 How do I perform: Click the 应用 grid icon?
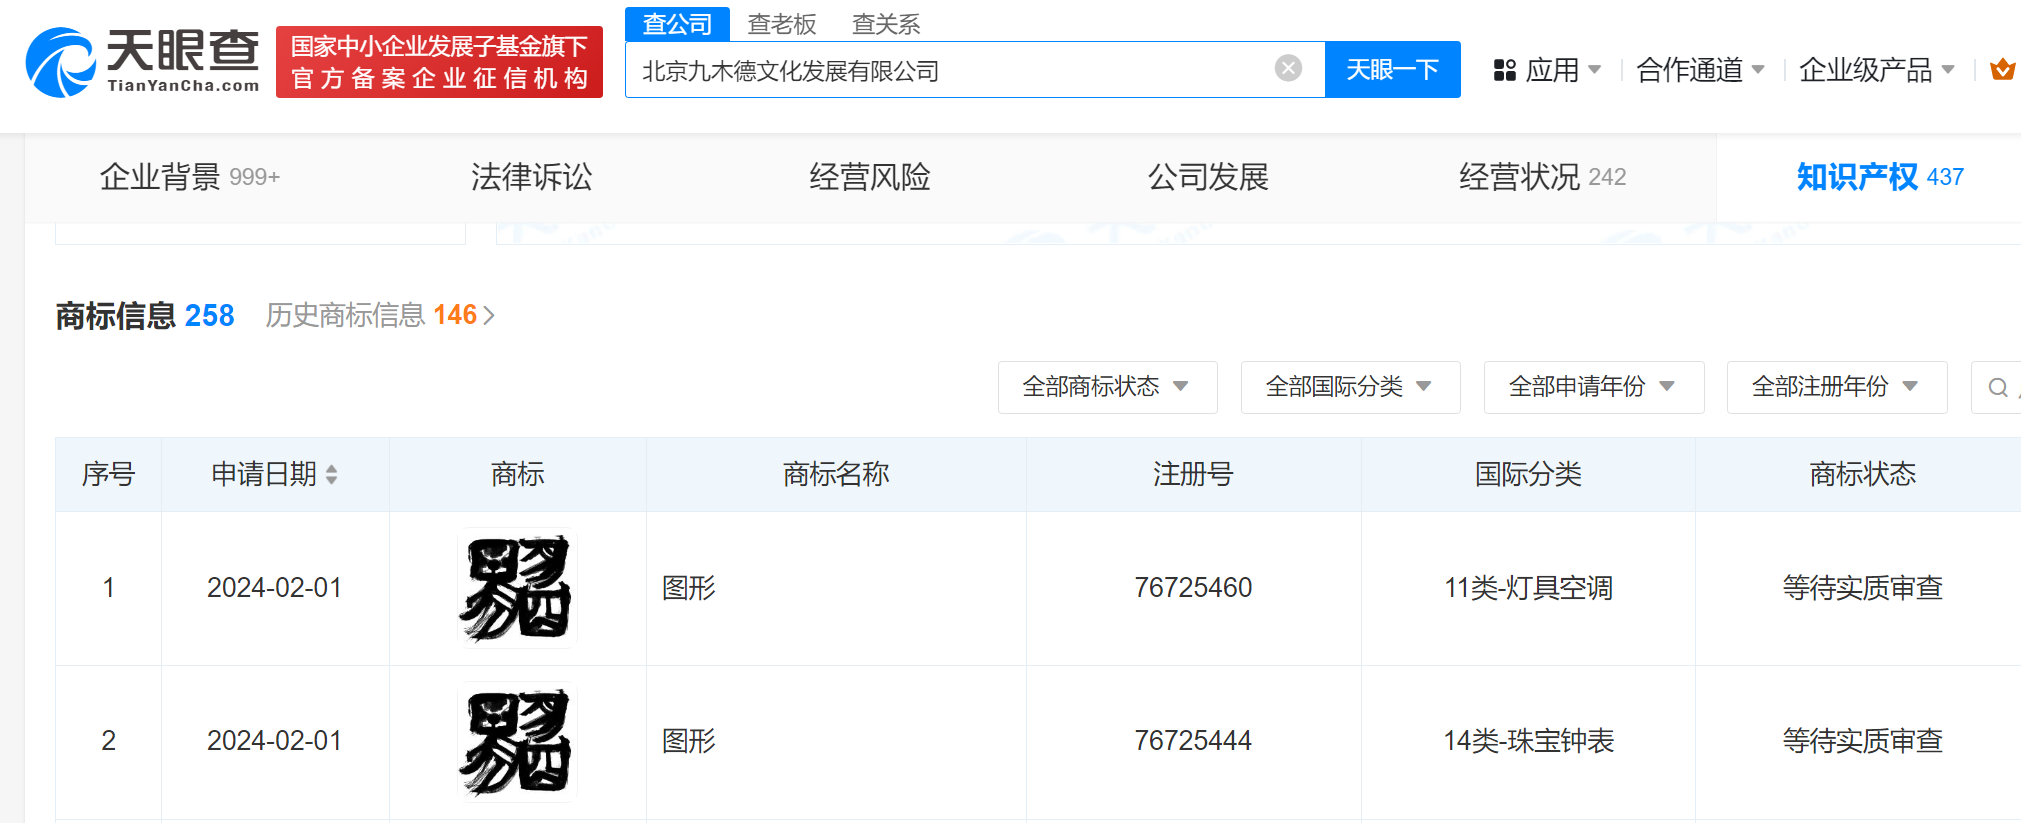click(1504, 70)
